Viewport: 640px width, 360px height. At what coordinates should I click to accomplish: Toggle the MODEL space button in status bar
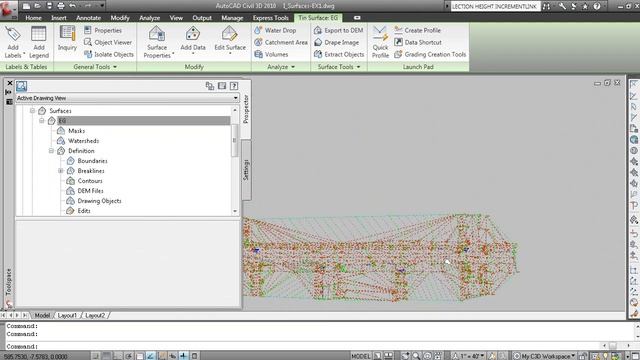(361, 356)
